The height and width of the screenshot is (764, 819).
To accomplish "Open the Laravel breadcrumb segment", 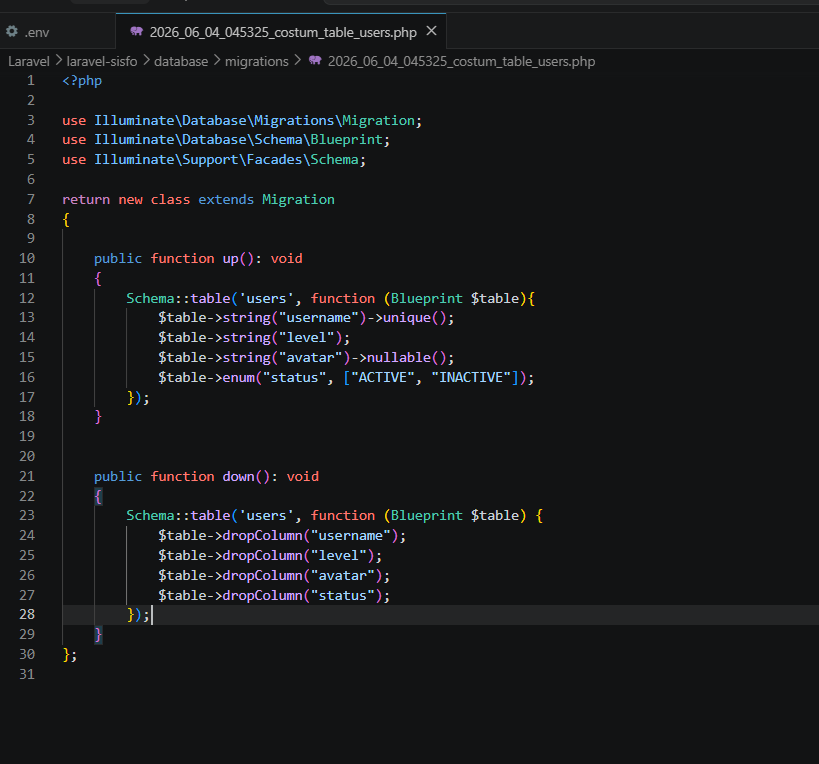I will (x=29, y=61).
